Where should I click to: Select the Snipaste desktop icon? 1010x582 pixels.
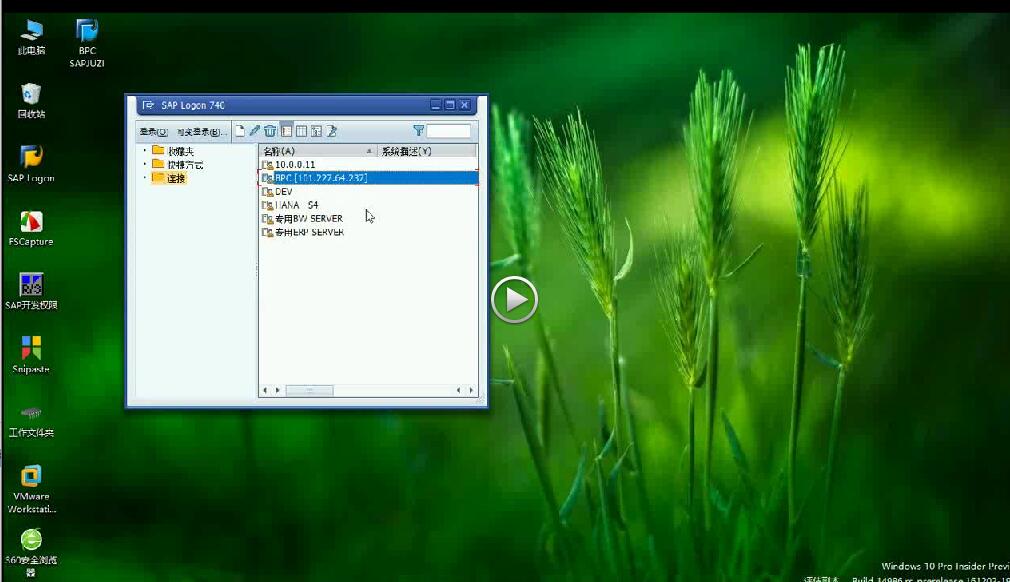coord(31,349)
